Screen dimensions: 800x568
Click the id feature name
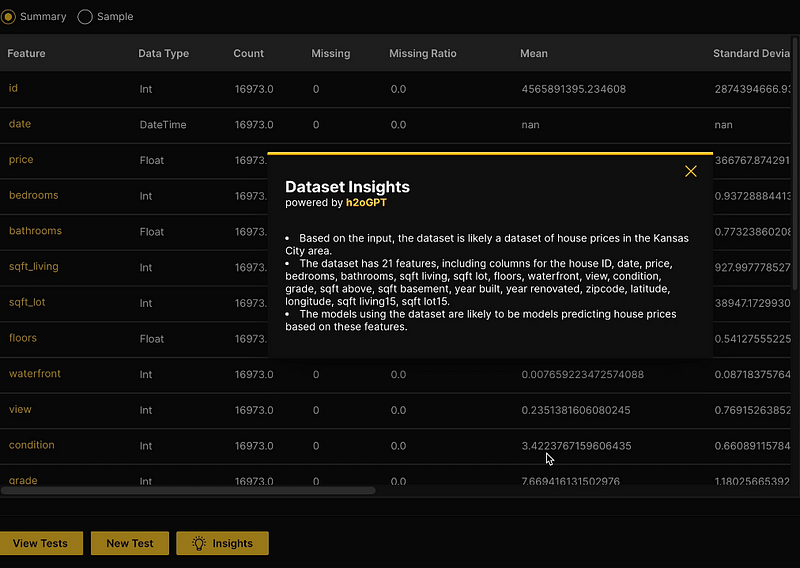coord(13,88)
